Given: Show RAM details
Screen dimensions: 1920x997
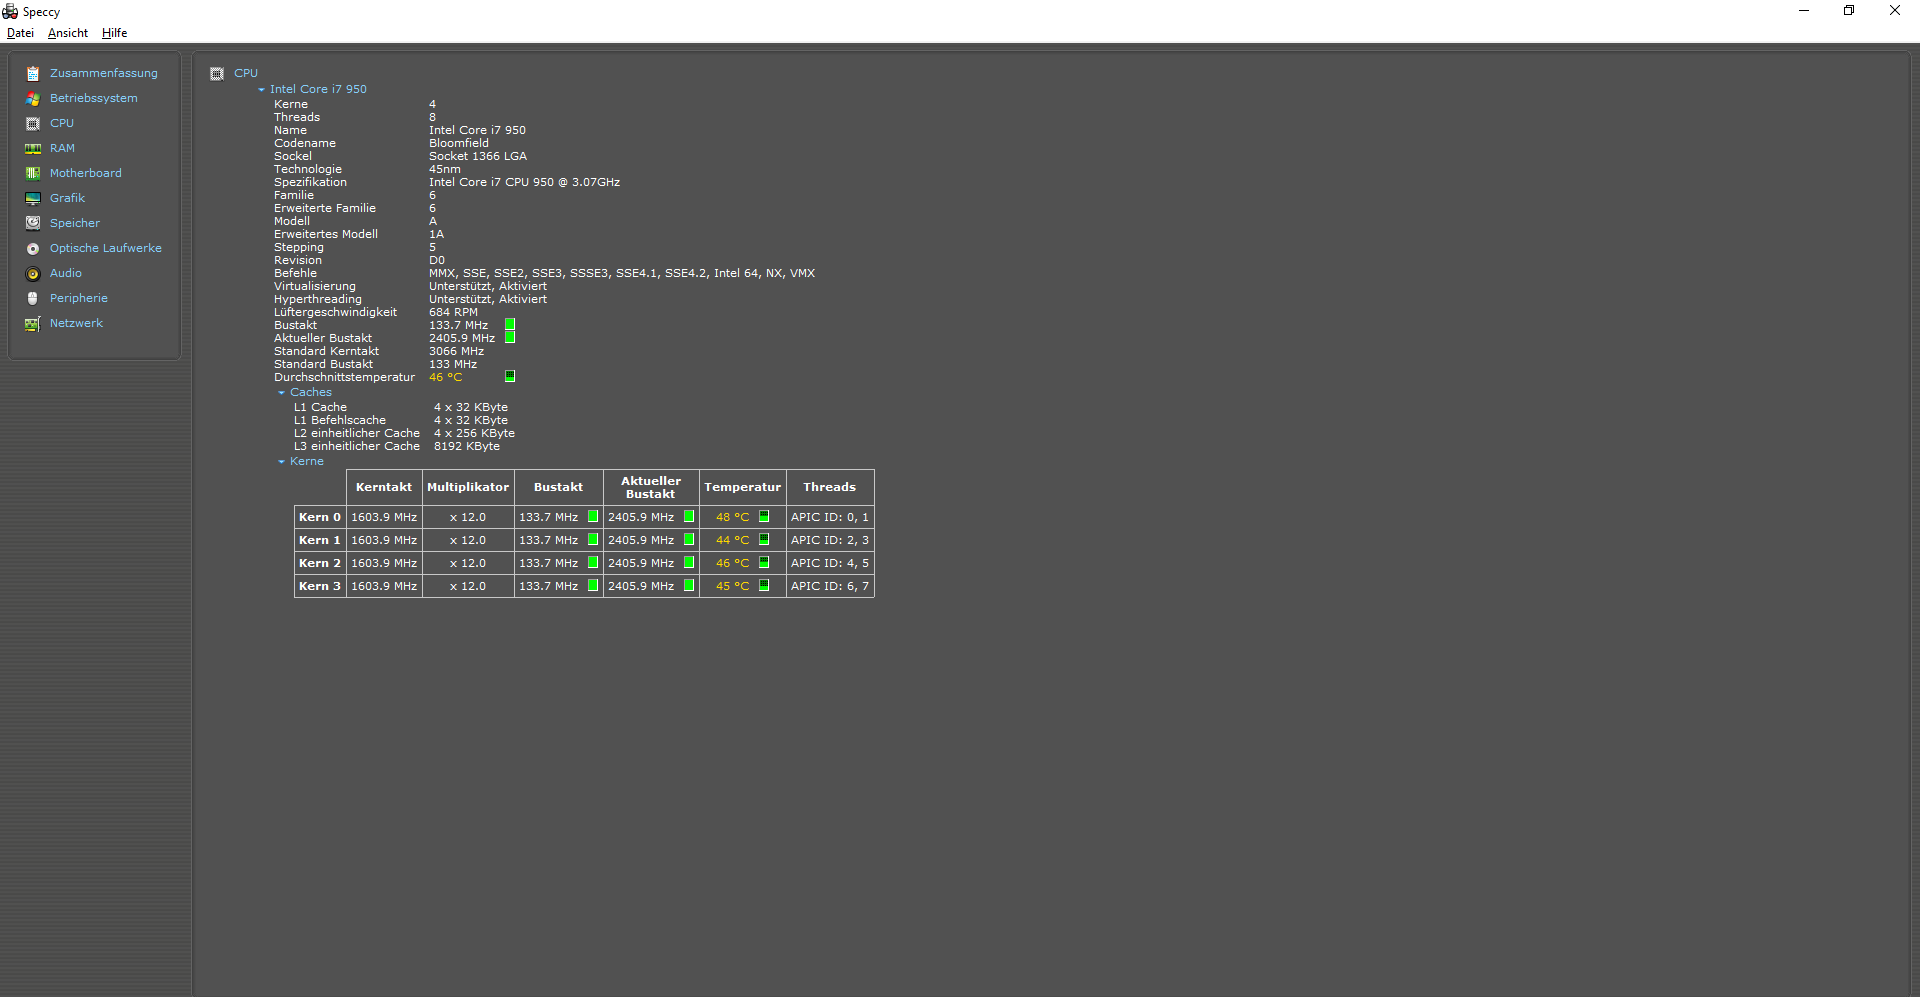Looking at the screenshot, I should tap(62, 149).
